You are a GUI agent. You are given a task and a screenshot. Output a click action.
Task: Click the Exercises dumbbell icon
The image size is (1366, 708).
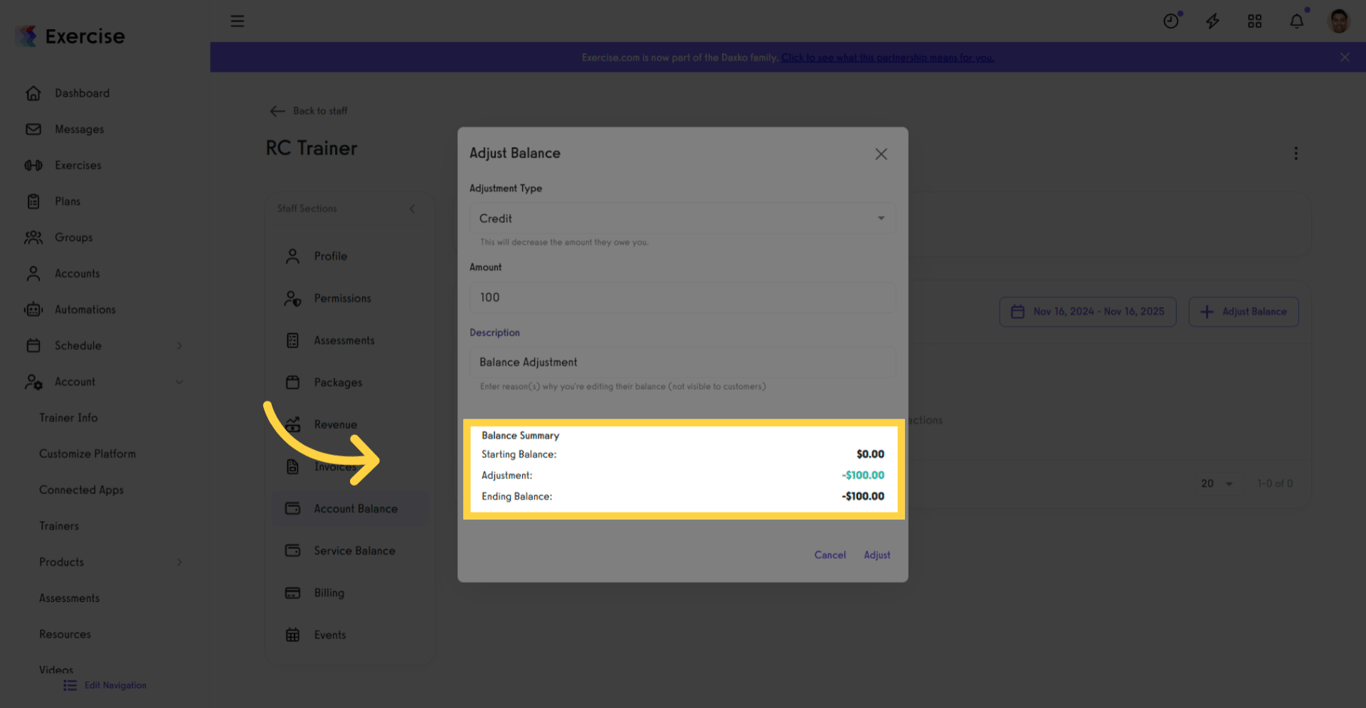[x=32, y=164]
